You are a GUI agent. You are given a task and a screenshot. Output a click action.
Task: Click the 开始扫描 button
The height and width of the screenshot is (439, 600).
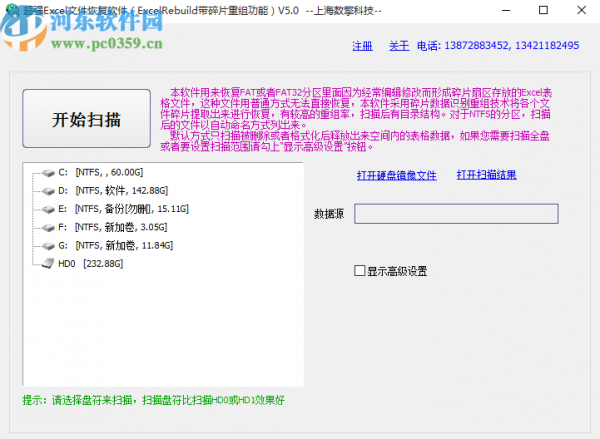pos(86,119)
